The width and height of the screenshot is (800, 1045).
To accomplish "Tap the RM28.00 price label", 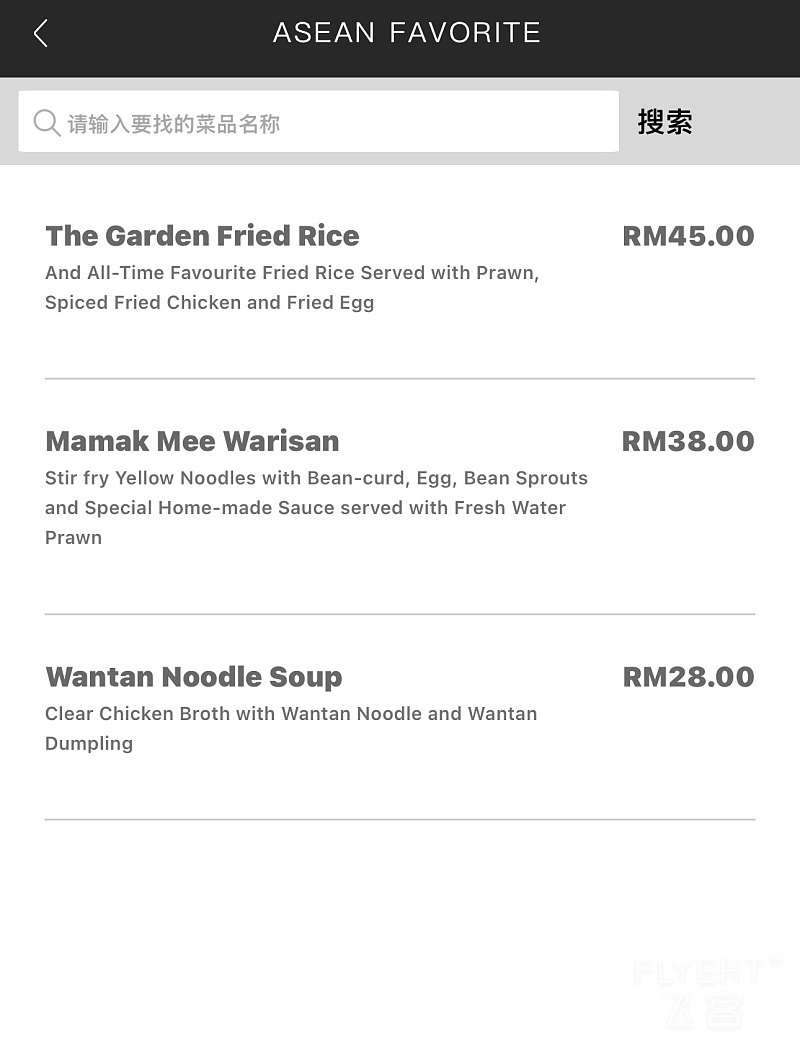I will click(688, 677).
